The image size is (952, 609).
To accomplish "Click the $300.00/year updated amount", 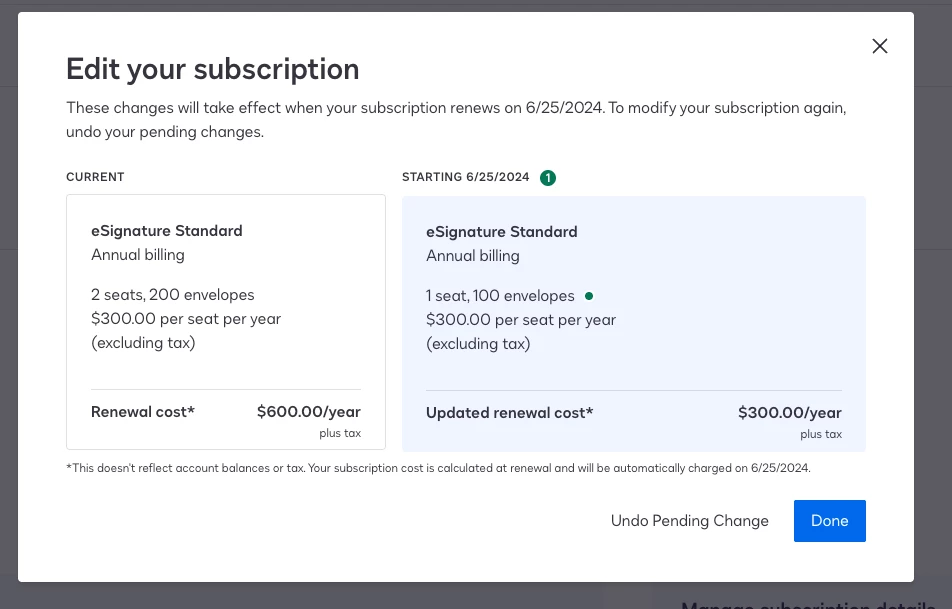I will tap(789, 413).
